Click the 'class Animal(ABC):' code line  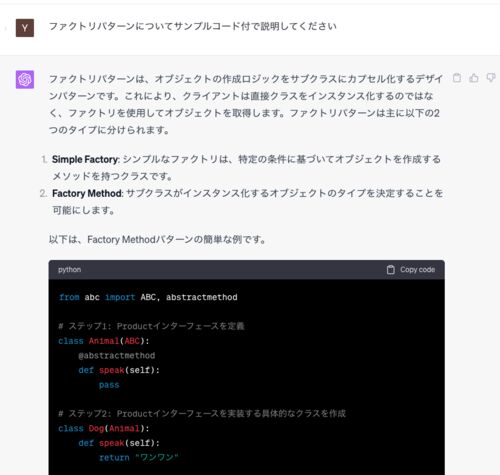104,341
